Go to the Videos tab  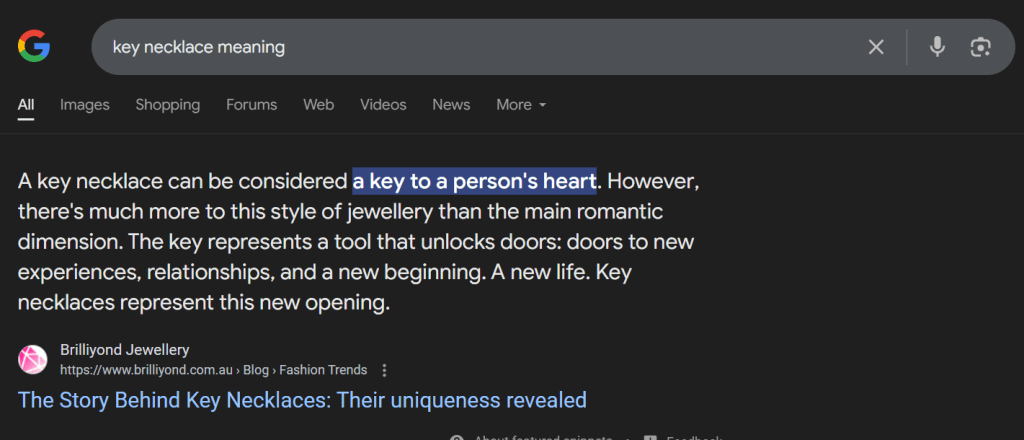pos(383,105)
